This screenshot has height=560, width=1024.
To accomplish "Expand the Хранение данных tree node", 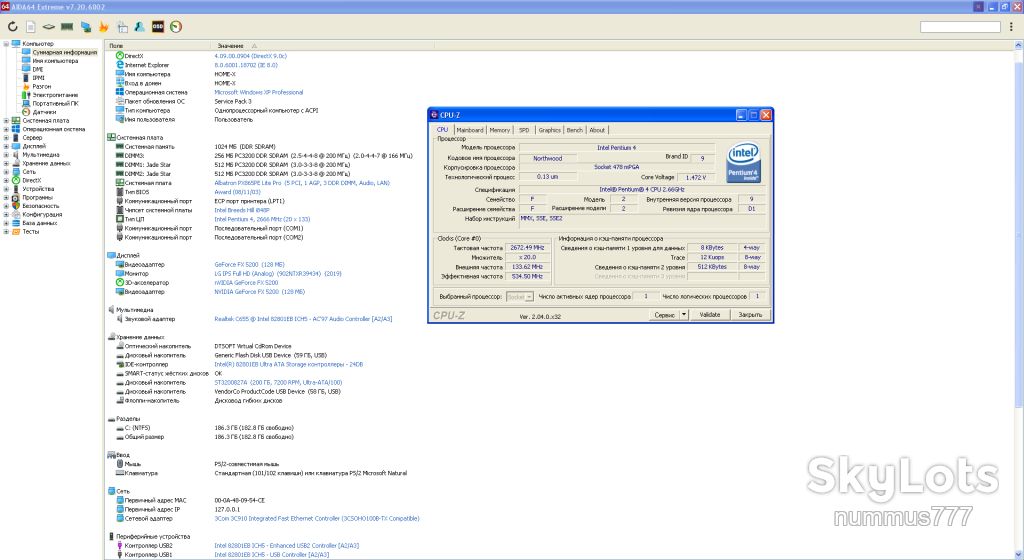I will pyautogui.click(x=6, y=163).
